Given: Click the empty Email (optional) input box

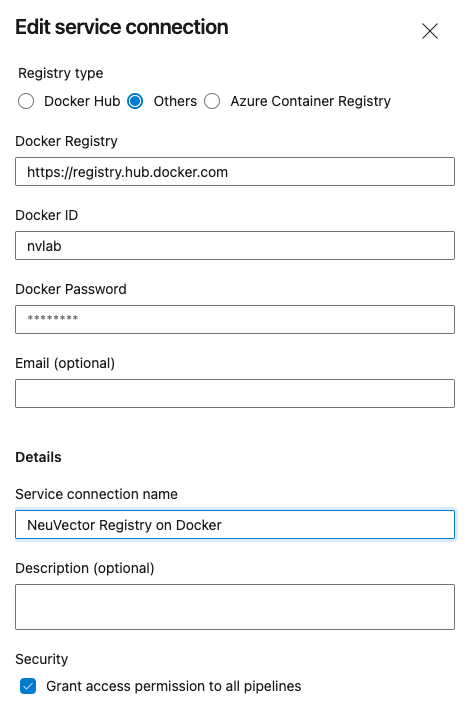Looking at the screenshot, I should tap(235, 394).
